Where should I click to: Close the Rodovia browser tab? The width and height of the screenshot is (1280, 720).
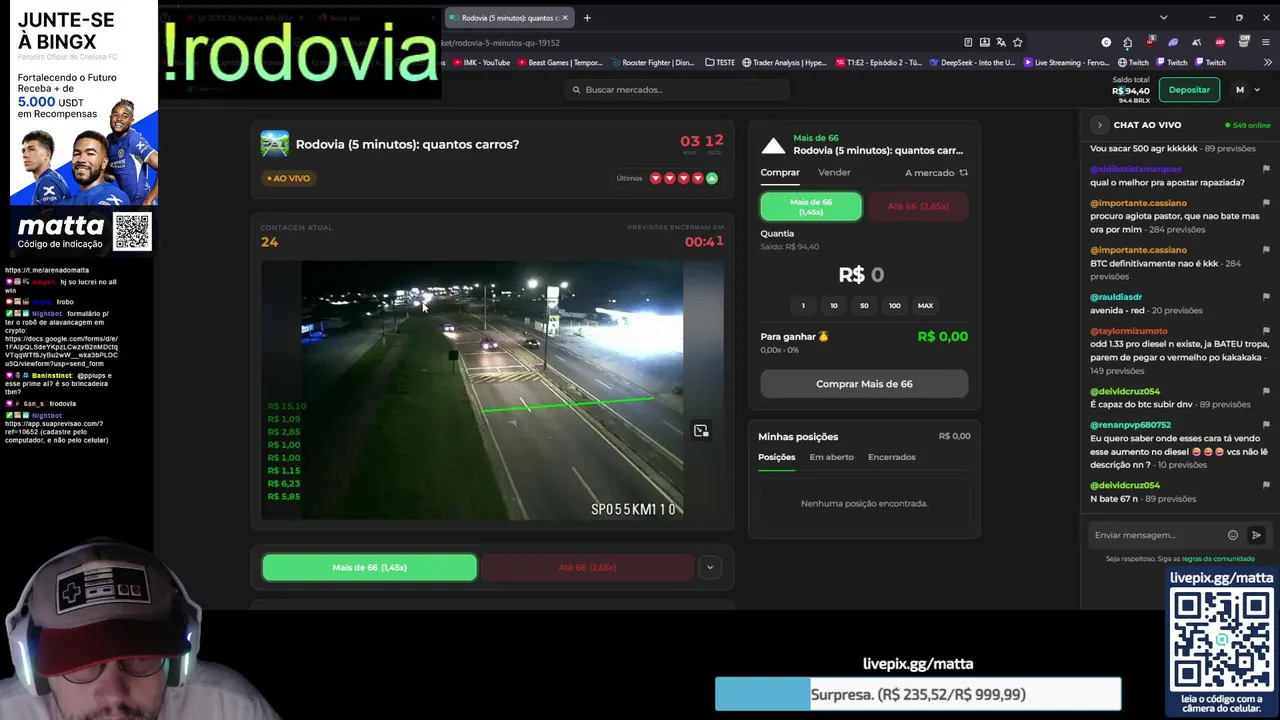click(565, 17)
